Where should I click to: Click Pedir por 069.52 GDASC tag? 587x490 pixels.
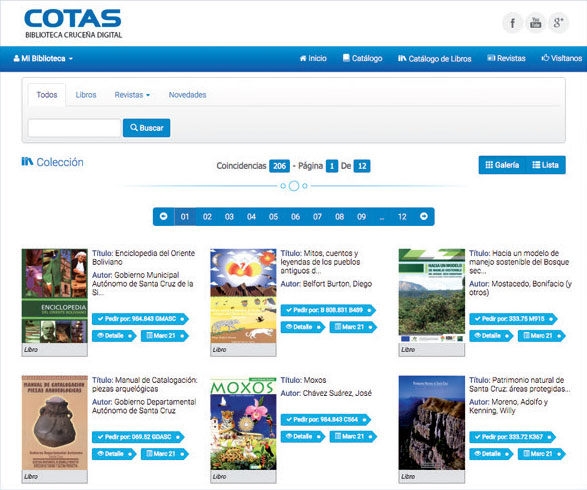point(138,437)
